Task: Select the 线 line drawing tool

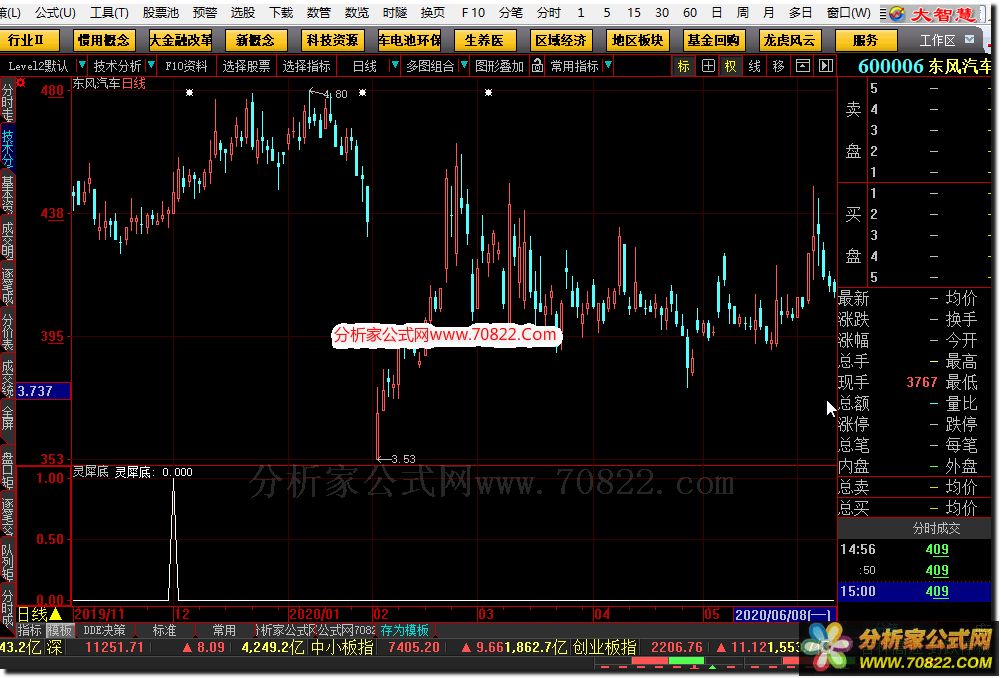Action: (755, 66)
